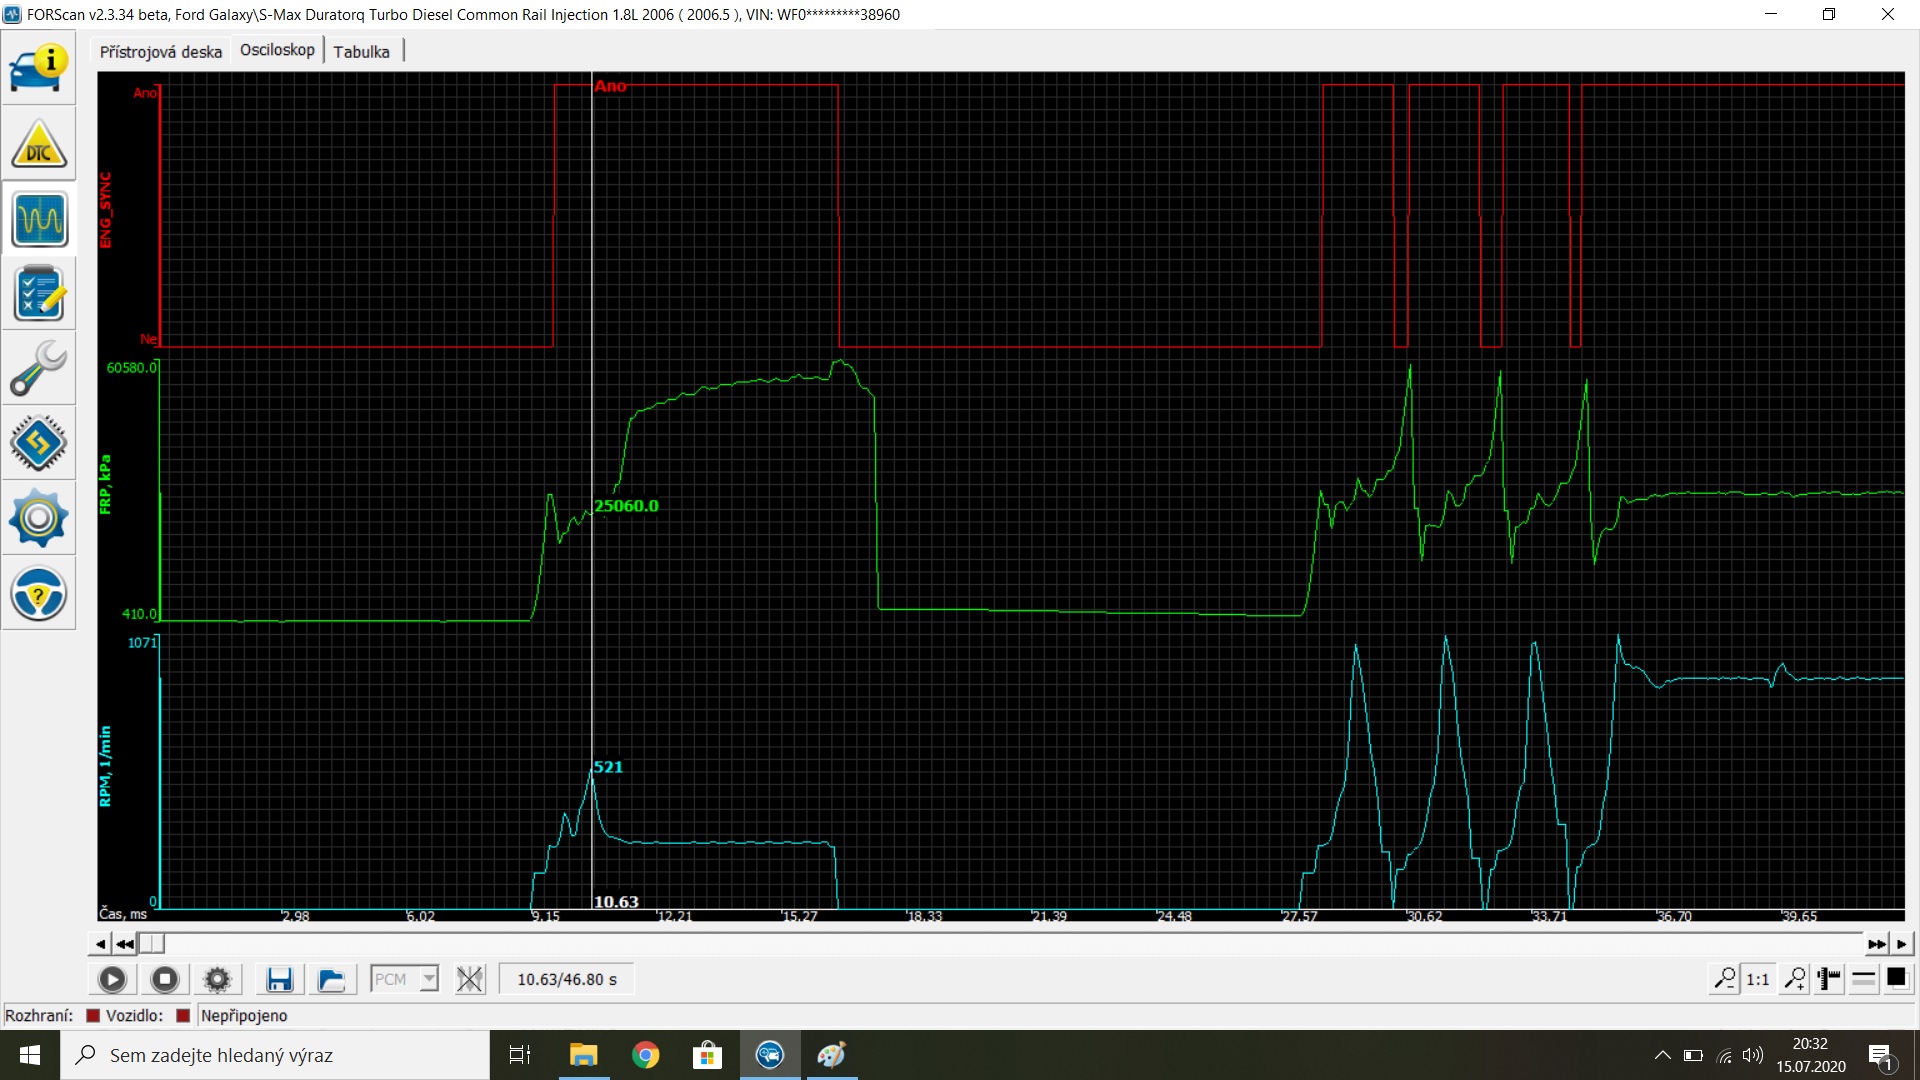The width and height of the screenshot is (1920, 1080).
Task: Open a saved log file
Action: click(331, 979)
